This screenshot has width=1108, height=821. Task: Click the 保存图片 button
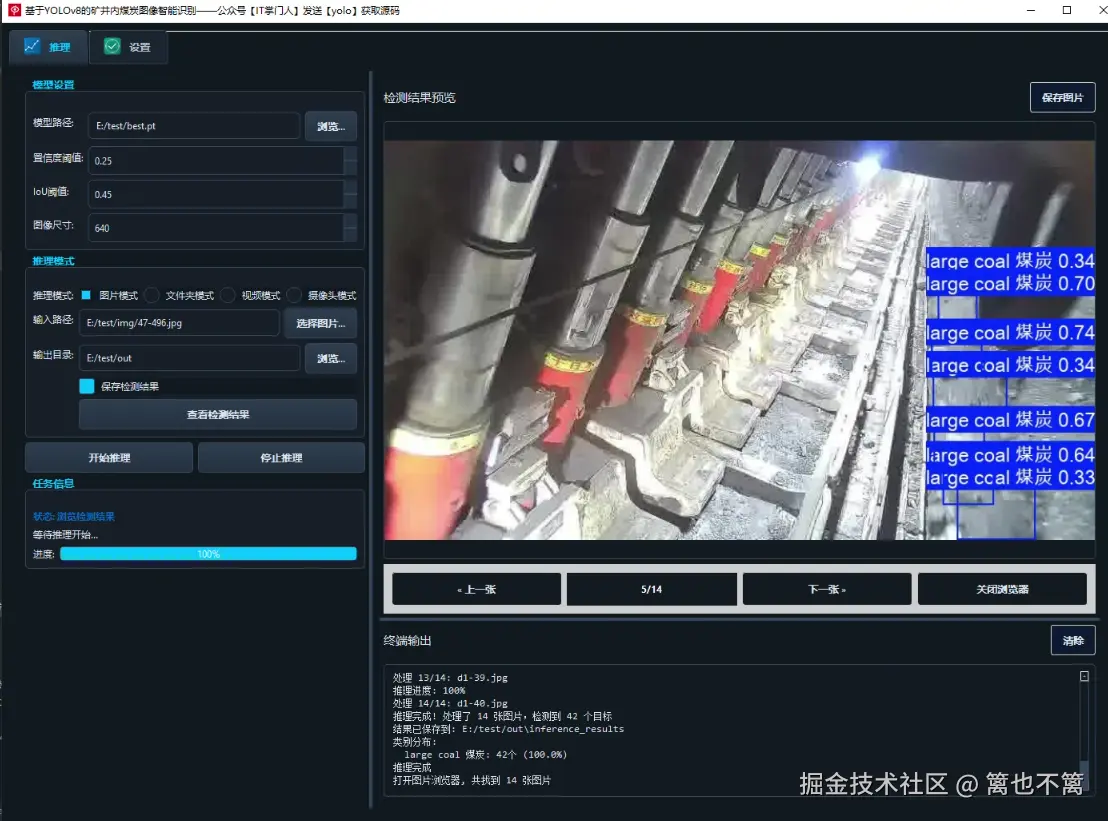(1062, 98)
